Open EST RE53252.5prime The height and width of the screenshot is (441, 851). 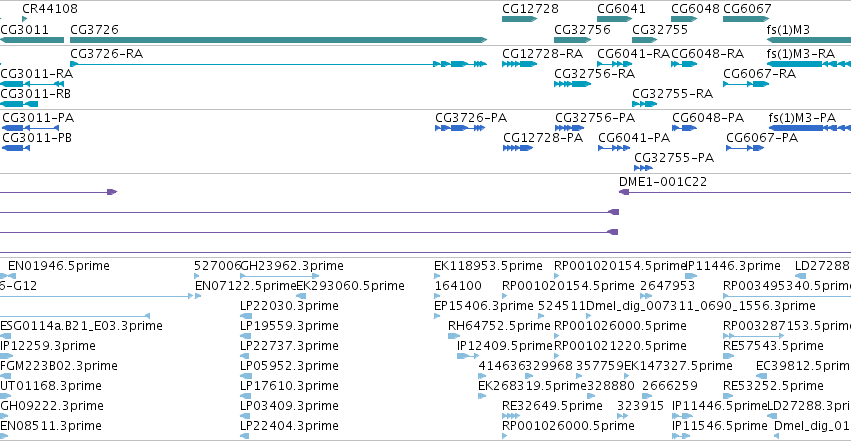pyautogui.click(x=773, y=386)
